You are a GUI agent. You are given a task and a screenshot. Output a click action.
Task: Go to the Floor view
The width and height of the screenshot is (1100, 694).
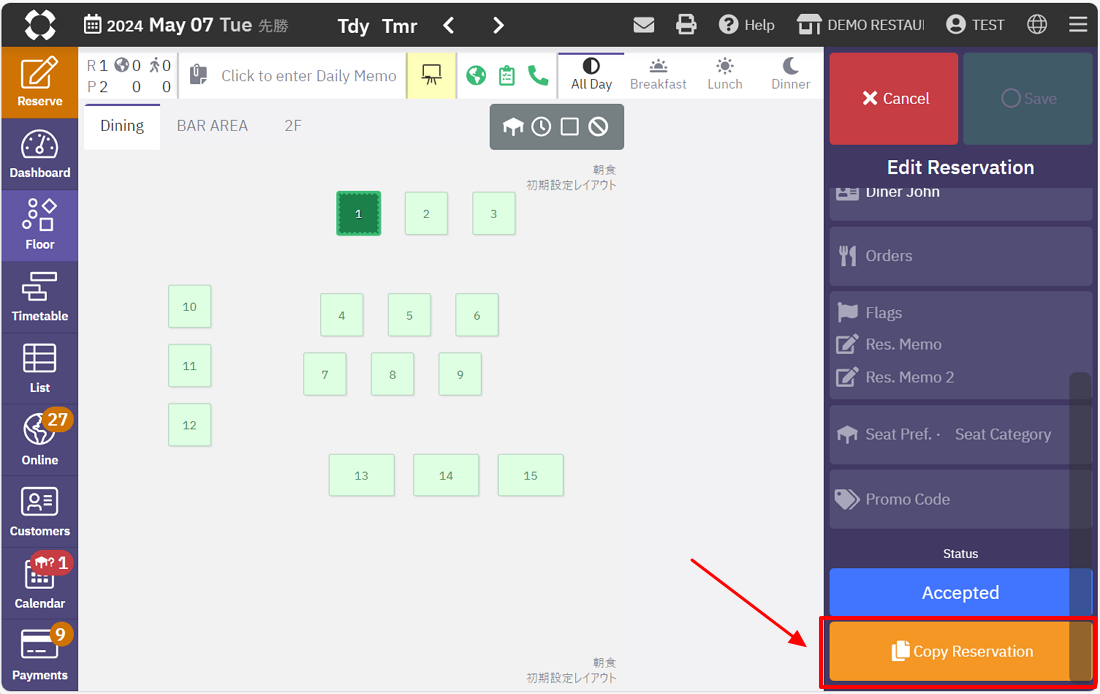click(x=39, y=225)
